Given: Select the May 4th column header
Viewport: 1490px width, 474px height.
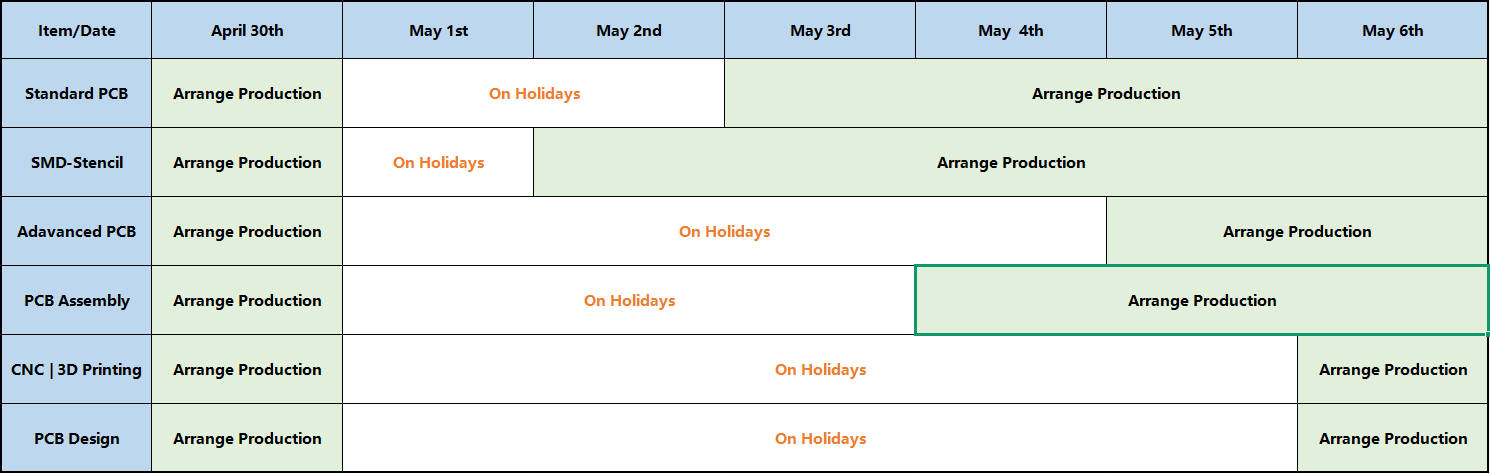Looking at the screenshot, I should (x=1011, y=30).
